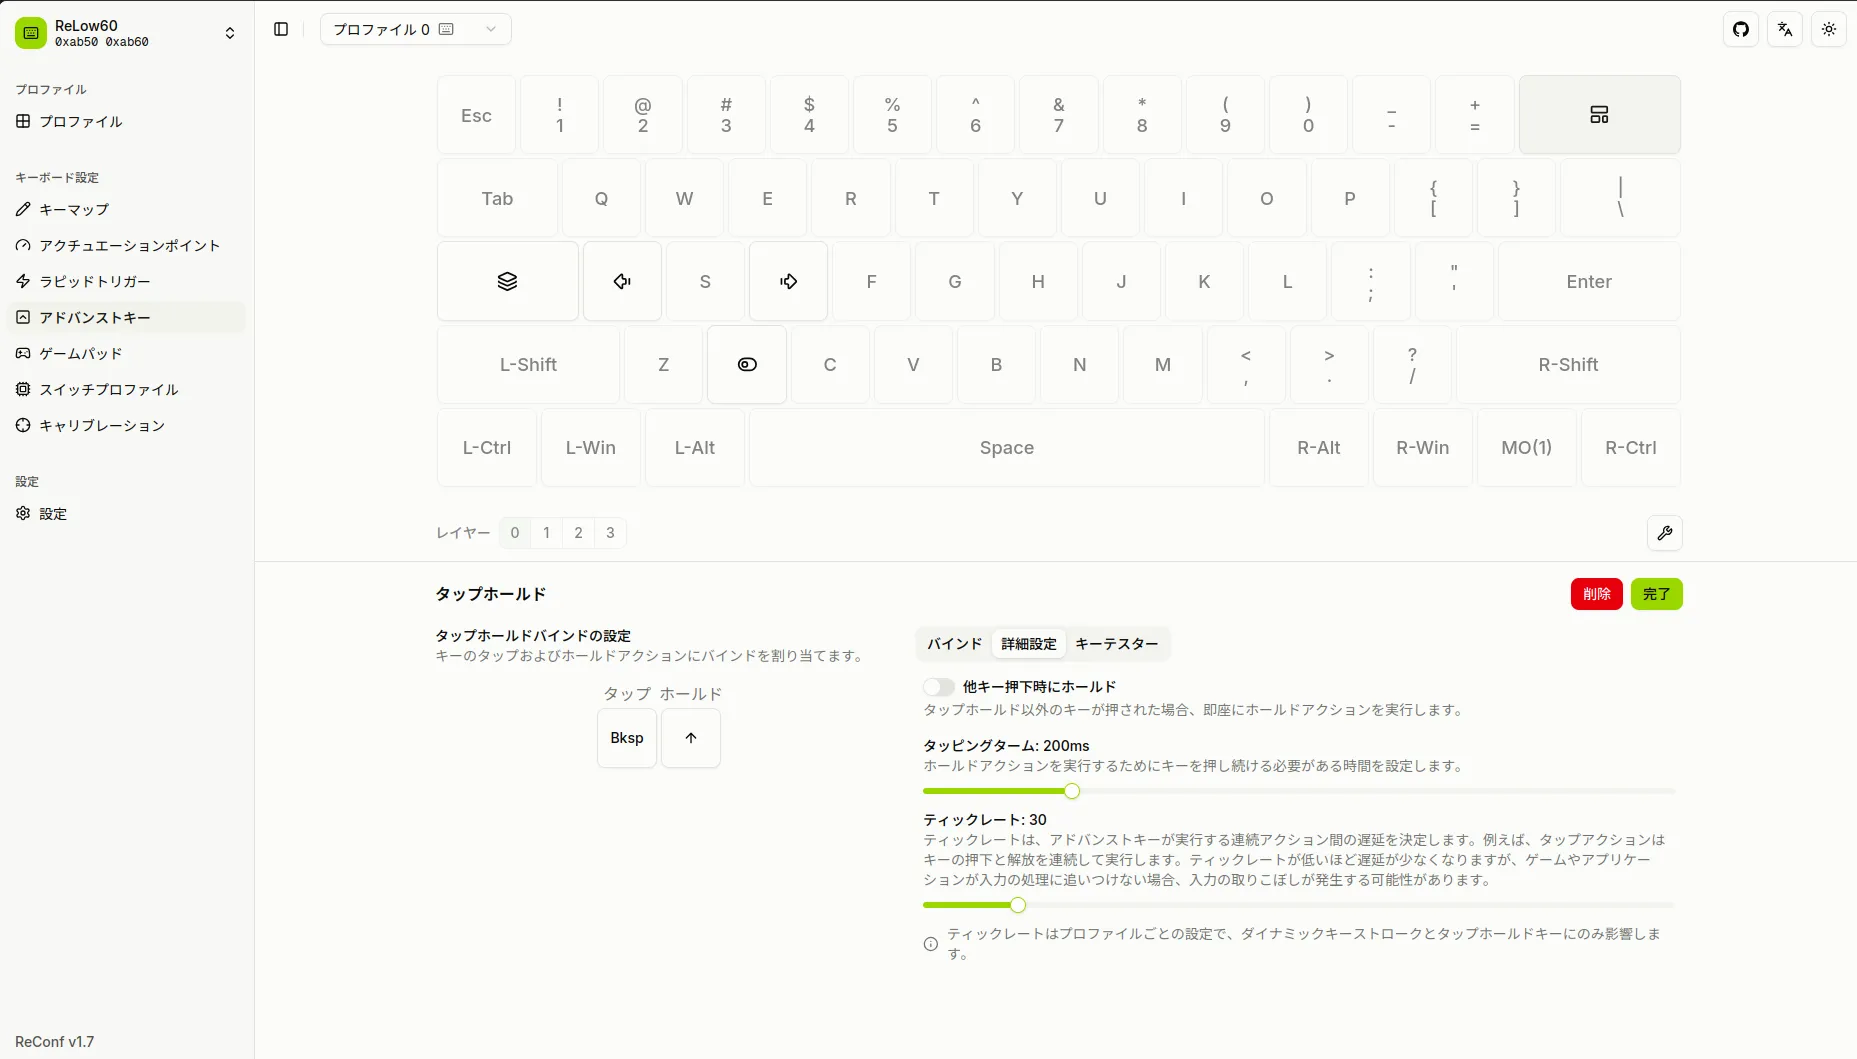Screen dimensions: 1857x1059
Task: Toggle 他キー押下時にホールド switch
Action: [939, 687]
